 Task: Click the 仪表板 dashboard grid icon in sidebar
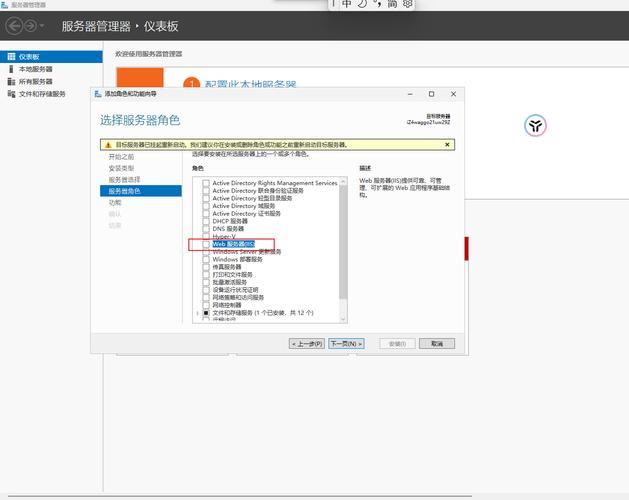tap(12, 57)
